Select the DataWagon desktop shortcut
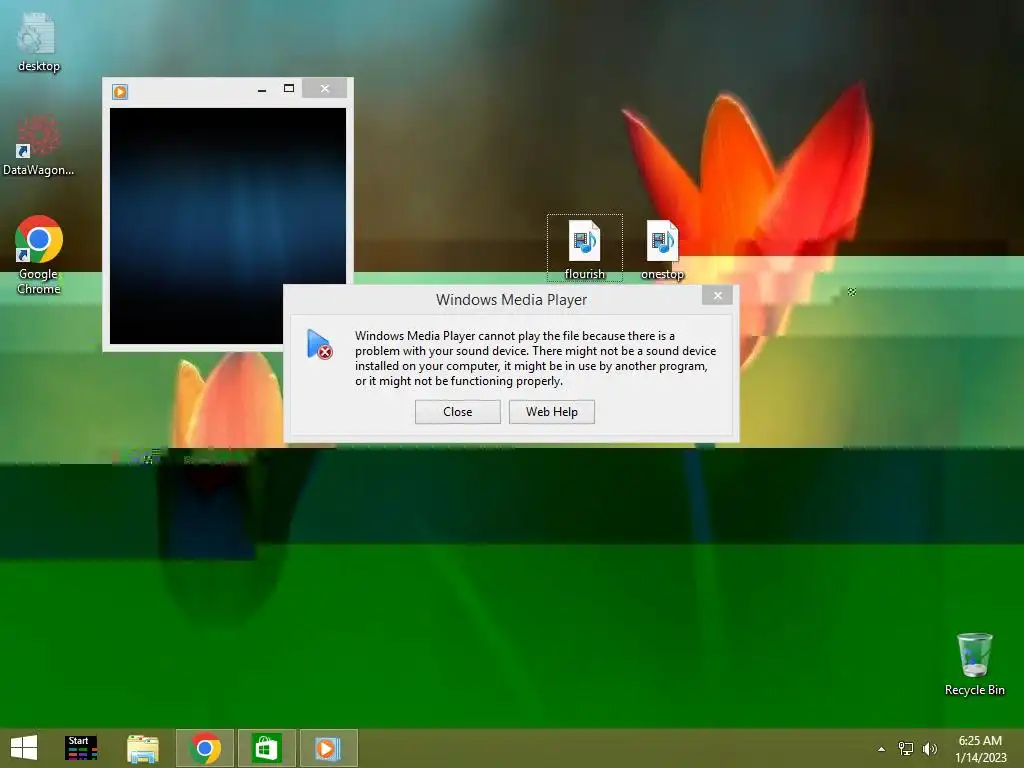The image size is (1024, 768). pos(39,145)
